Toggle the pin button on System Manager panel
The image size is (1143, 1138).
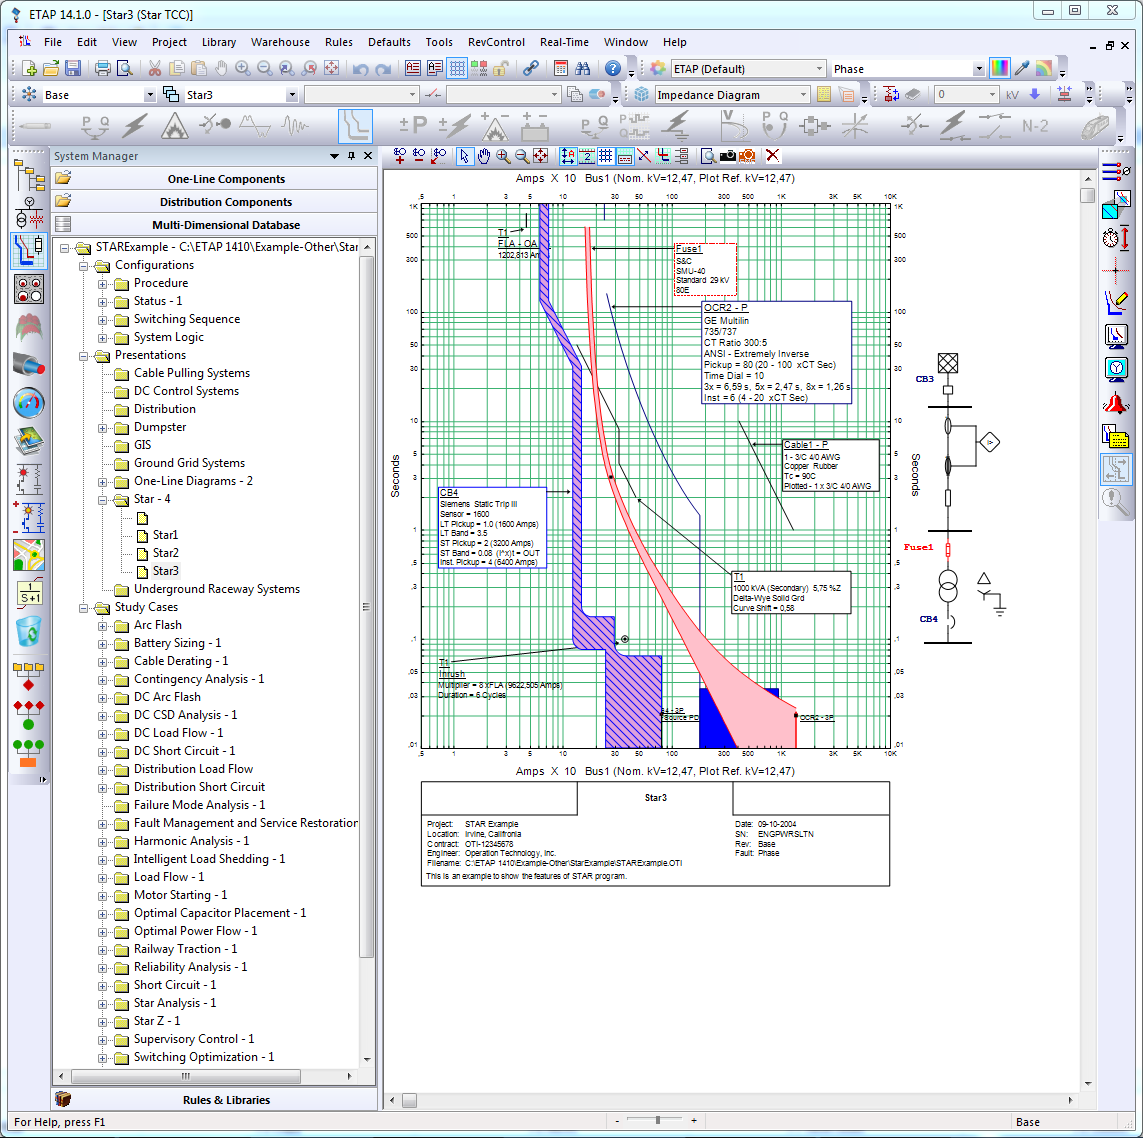(351, 155)
